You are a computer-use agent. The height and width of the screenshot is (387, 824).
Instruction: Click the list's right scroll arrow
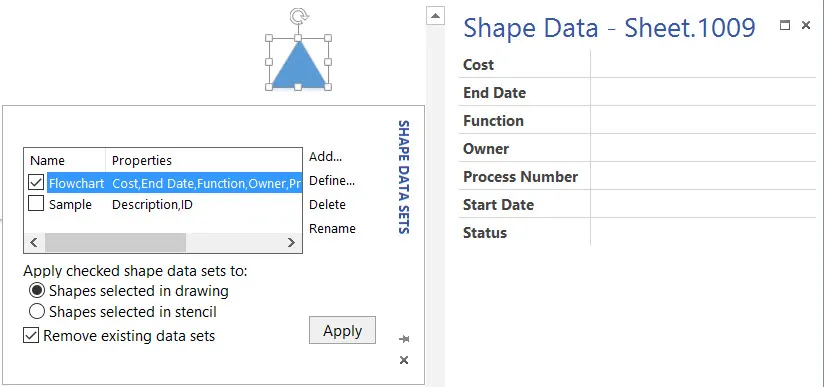click(x=291, y=242)
